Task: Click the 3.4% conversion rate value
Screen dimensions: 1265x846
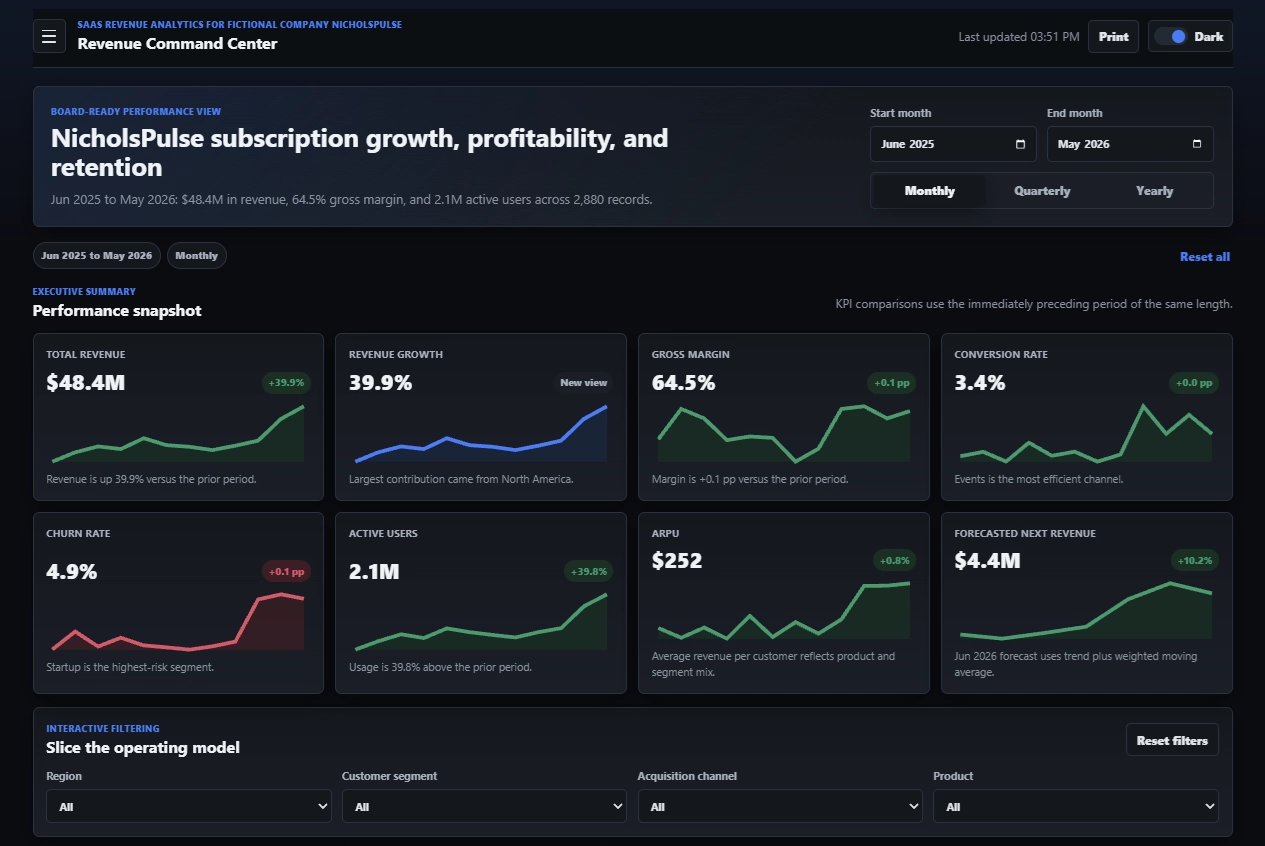Action: pyautogui.click(x=980, y=382)
